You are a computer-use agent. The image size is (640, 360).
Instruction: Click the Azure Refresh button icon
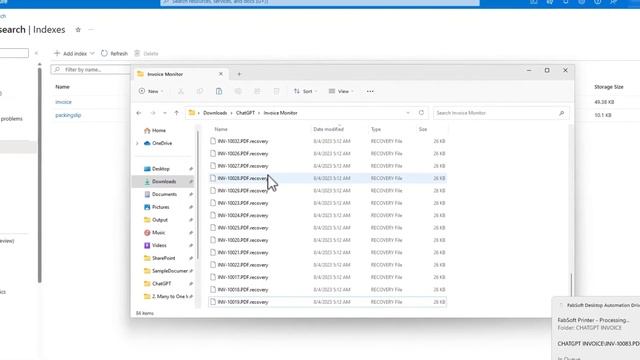point(104,53)
